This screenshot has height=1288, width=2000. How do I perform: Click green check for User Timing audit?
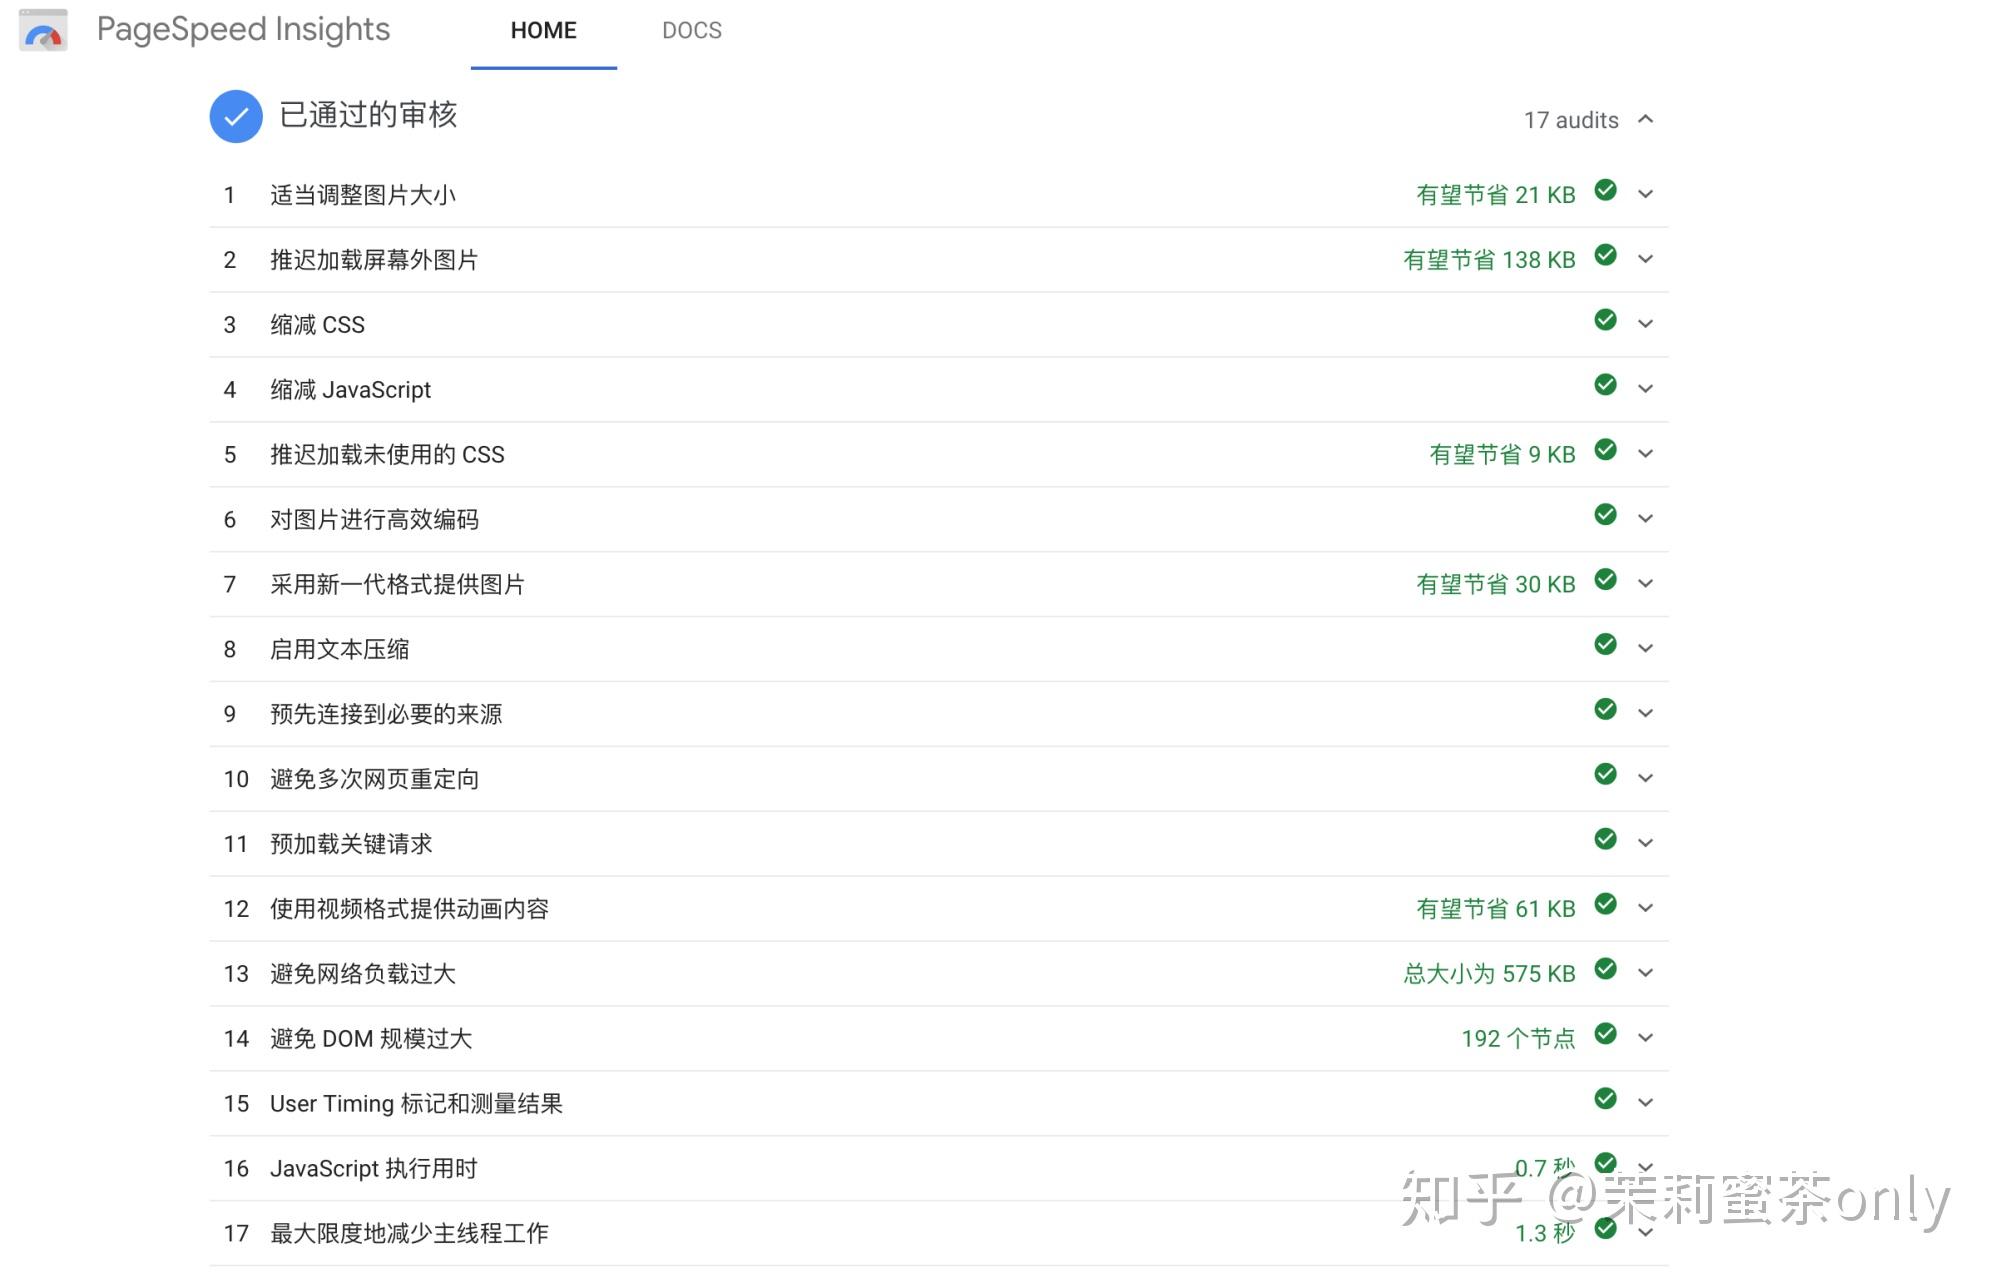[1605, 1099]
